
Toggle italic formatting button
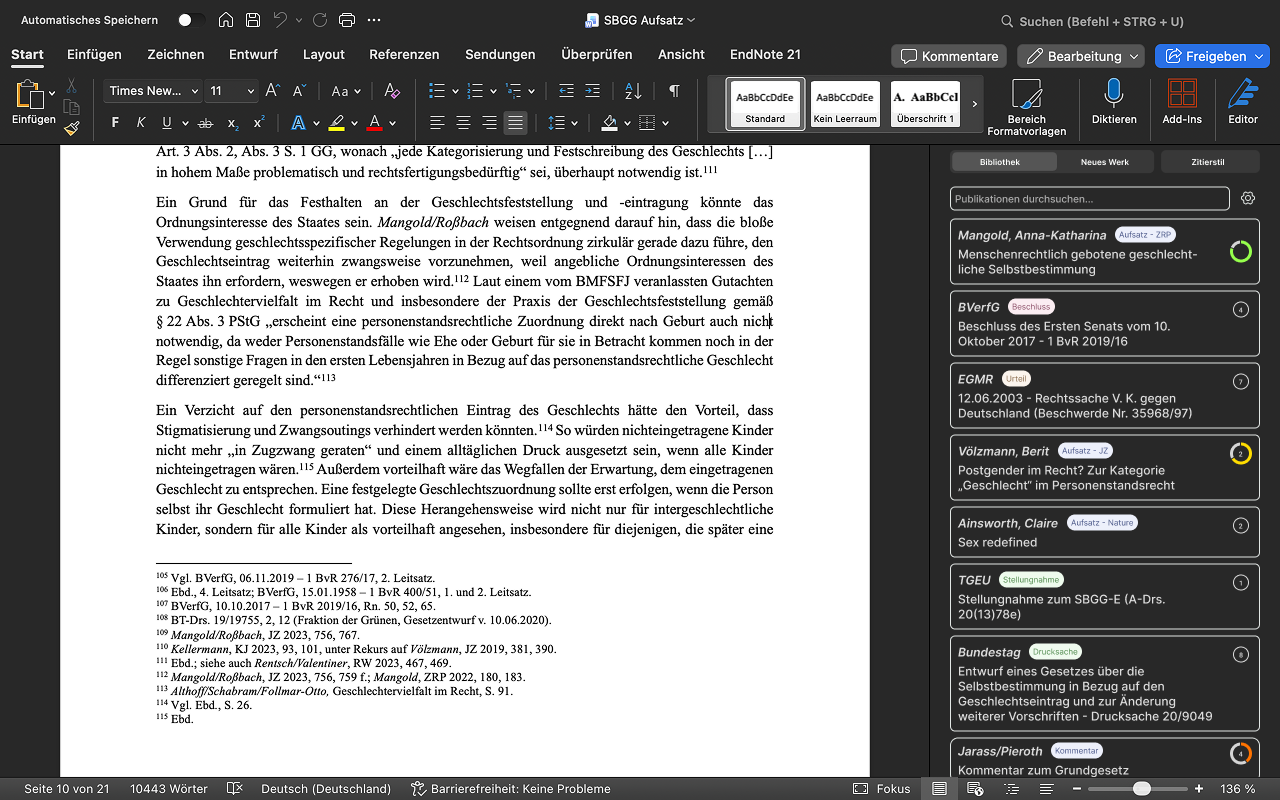coord(141,123)
